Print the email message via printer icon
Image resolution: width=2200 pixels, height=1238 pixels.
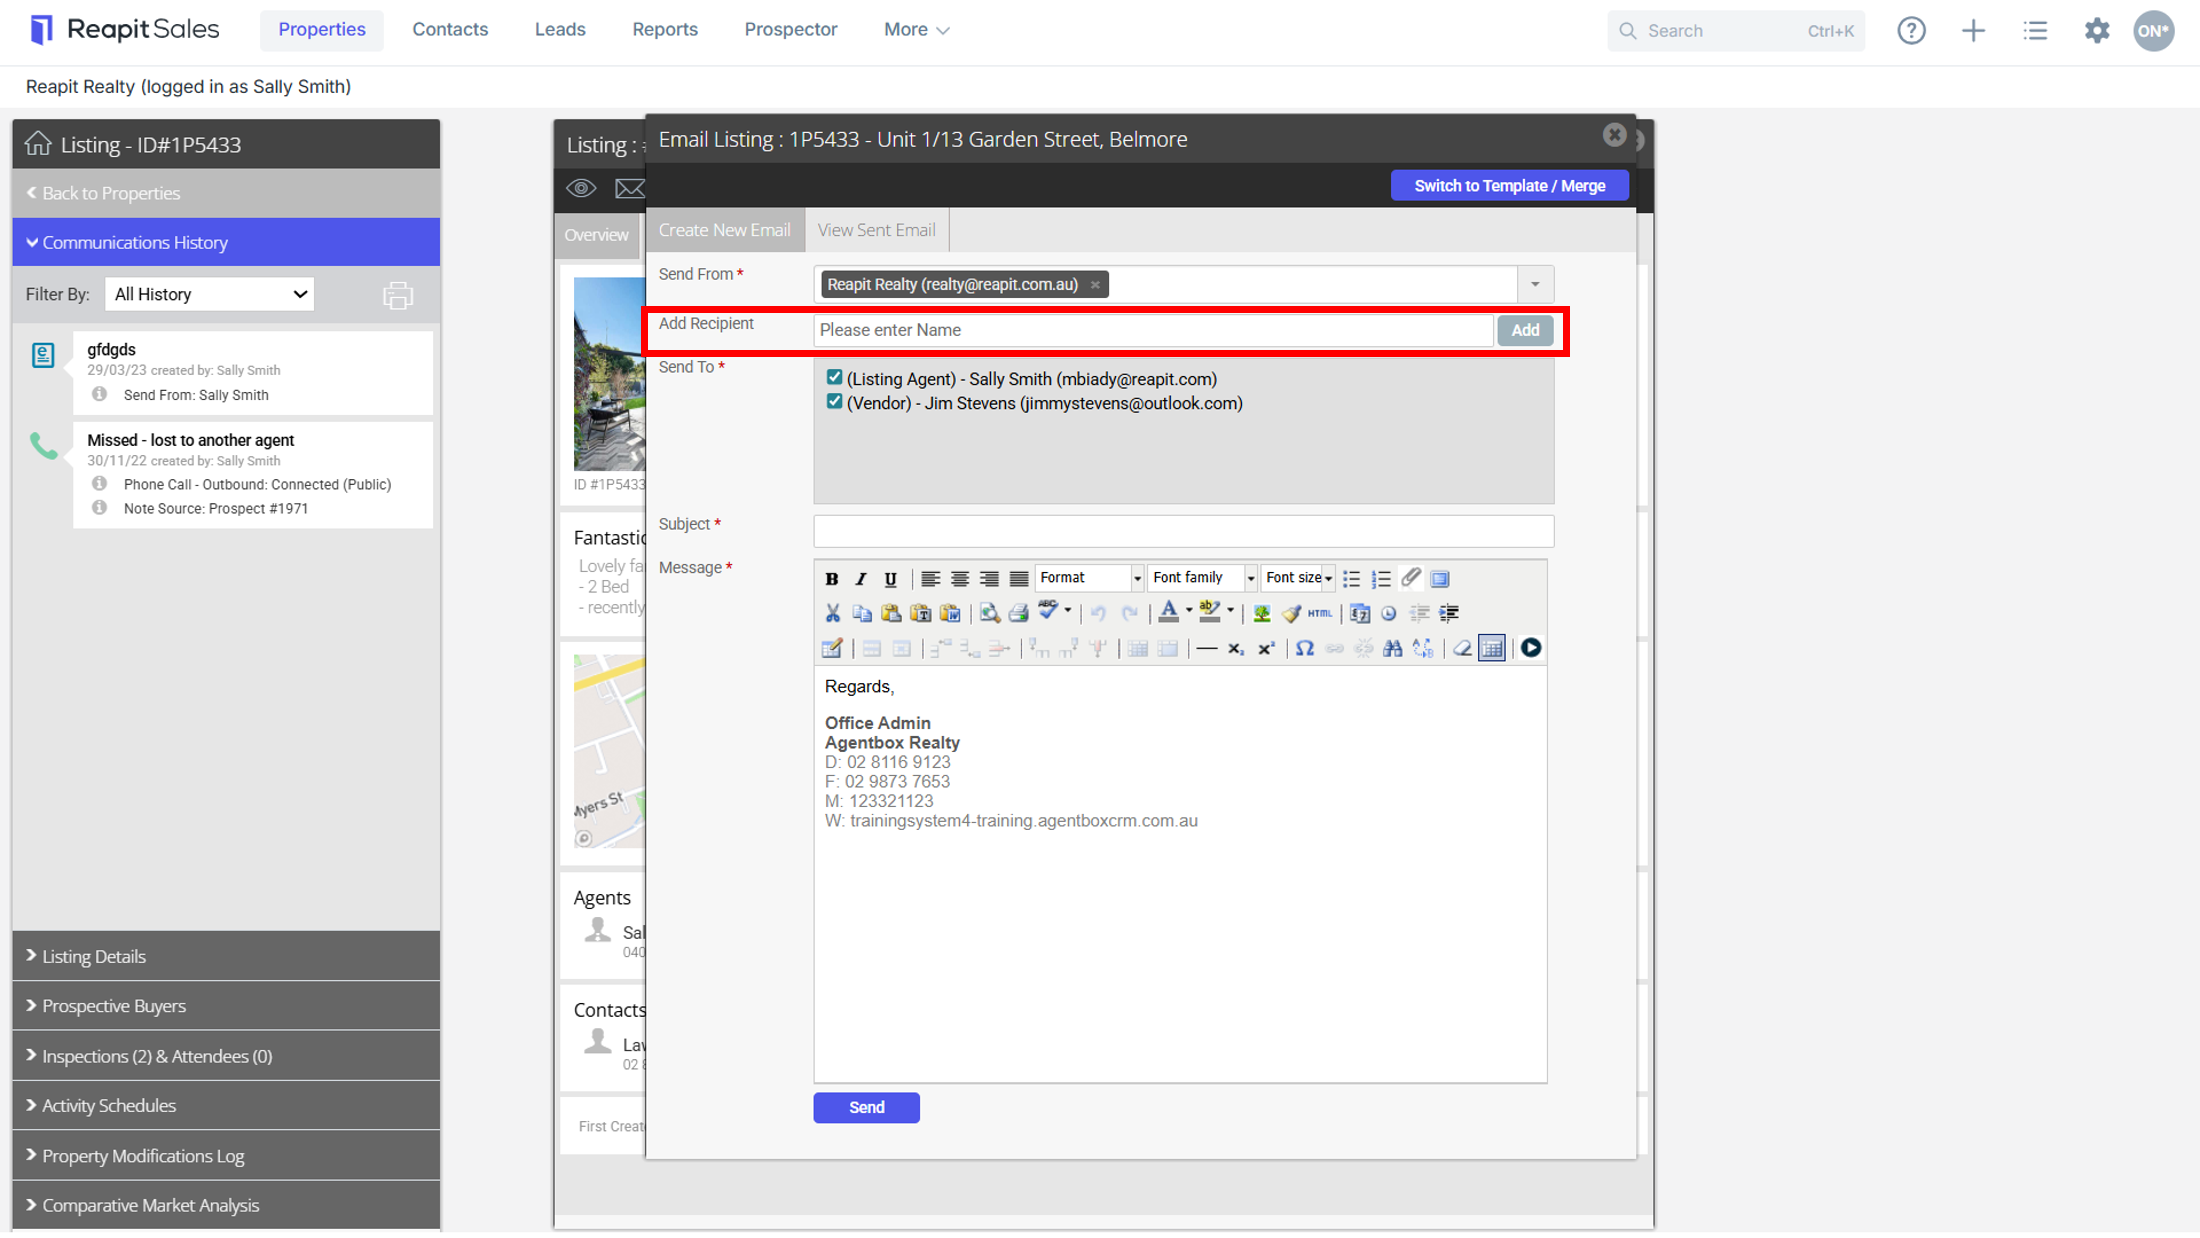1018,613
